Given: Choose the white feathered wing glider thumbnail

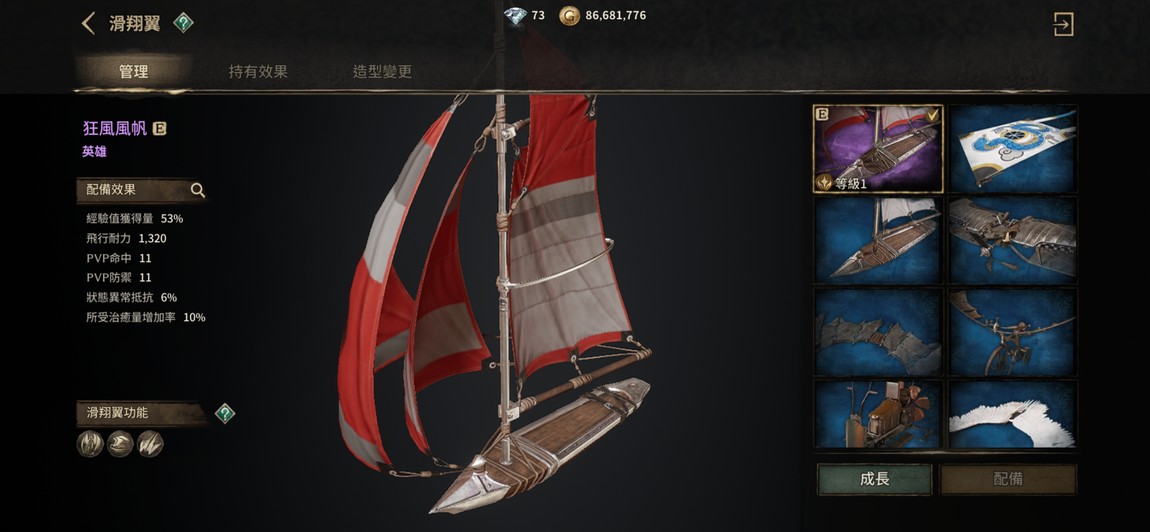Looking at the screenshot, I should tap(1013, 415).
